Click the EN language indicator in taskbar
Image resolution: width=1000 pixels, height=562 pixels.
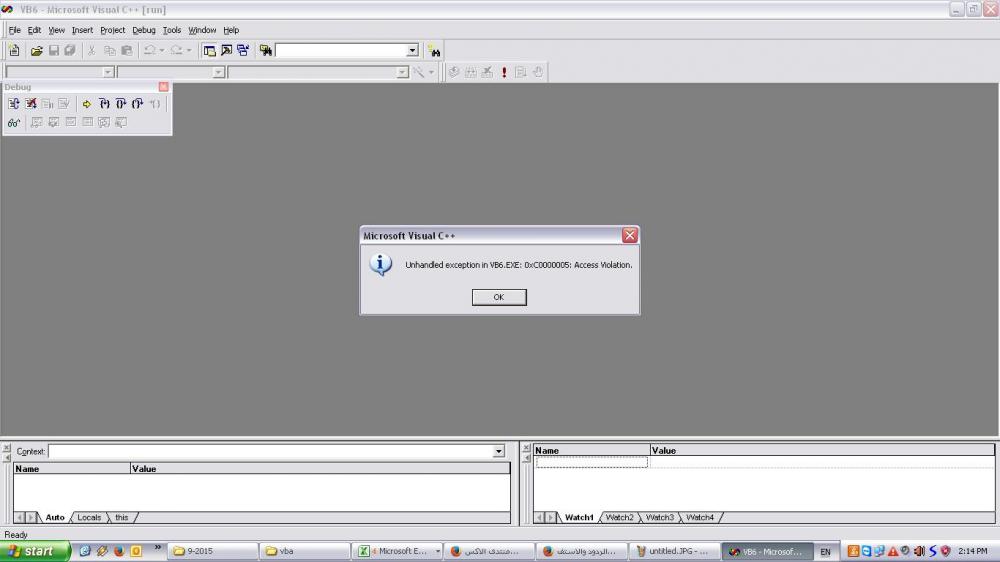[825, 552]
